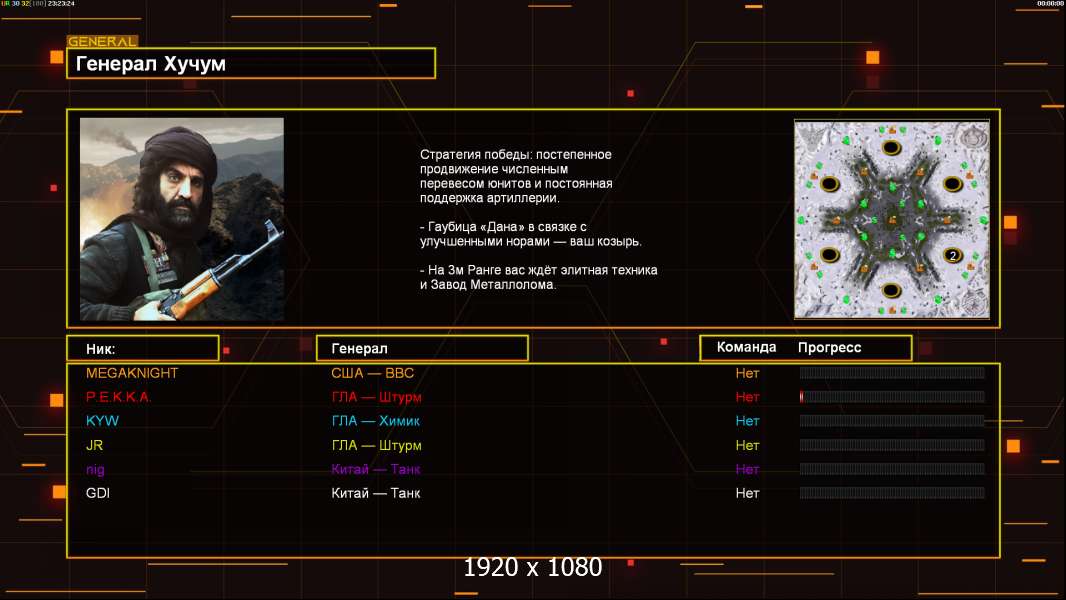Click P.E.K.K.A.'s loading progress bar

[x=892, y=396]
